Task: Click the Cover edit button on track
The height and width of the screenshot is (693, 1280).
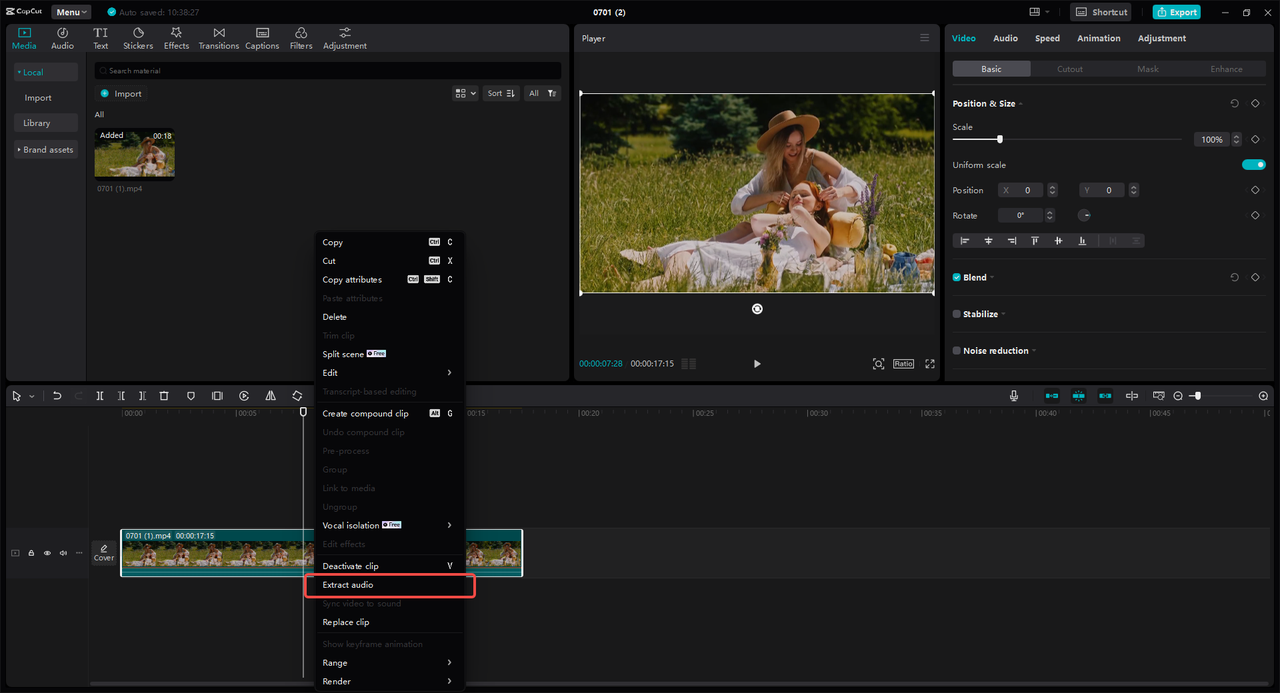Action: [x=104, y=553]
